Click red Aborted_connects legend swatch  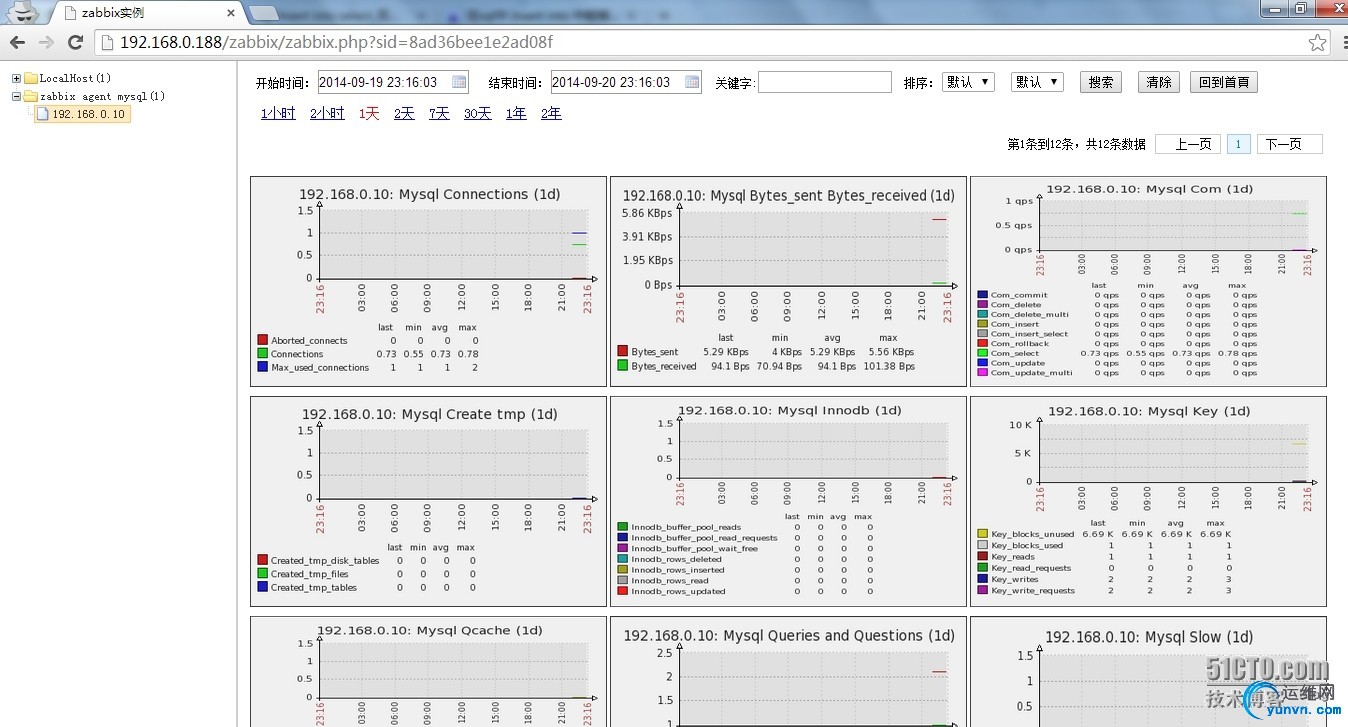[x=263, y=340]
